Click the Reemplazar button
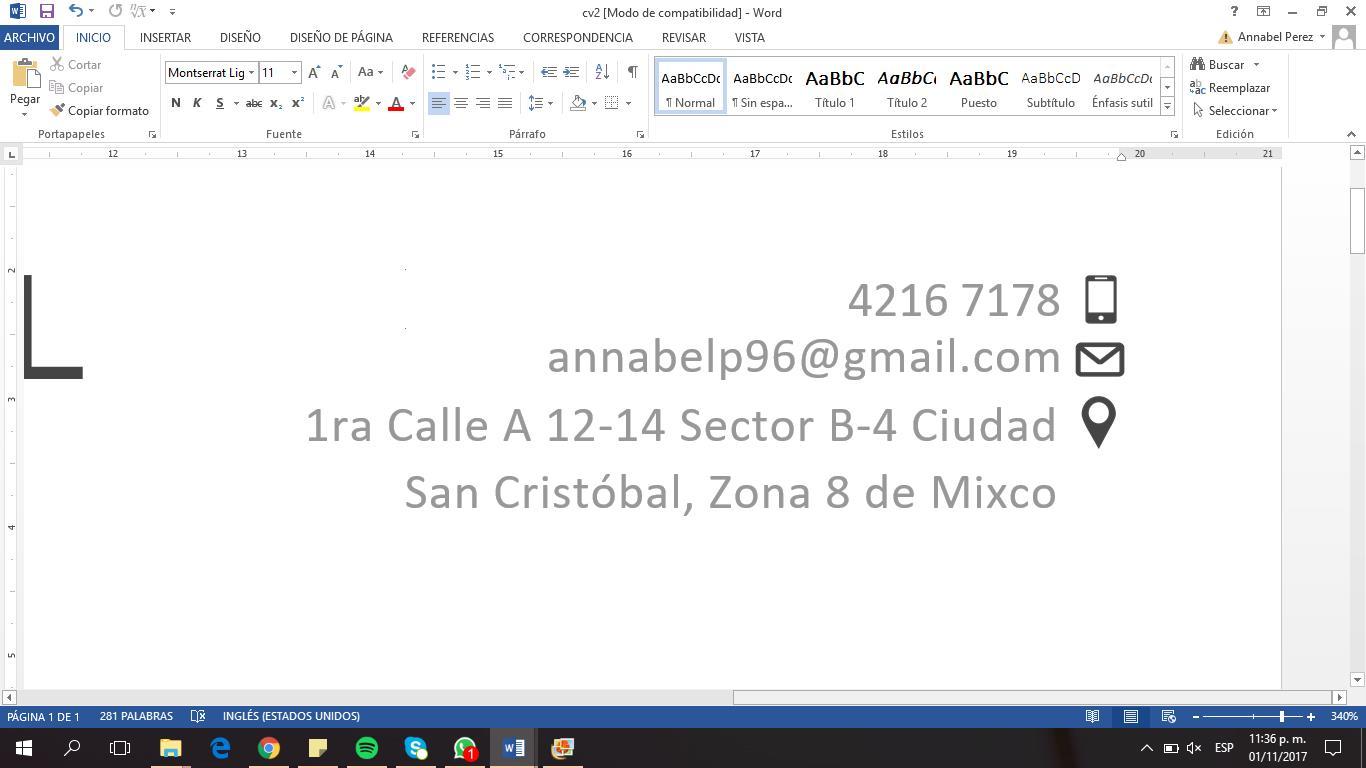 (1230, 88)
